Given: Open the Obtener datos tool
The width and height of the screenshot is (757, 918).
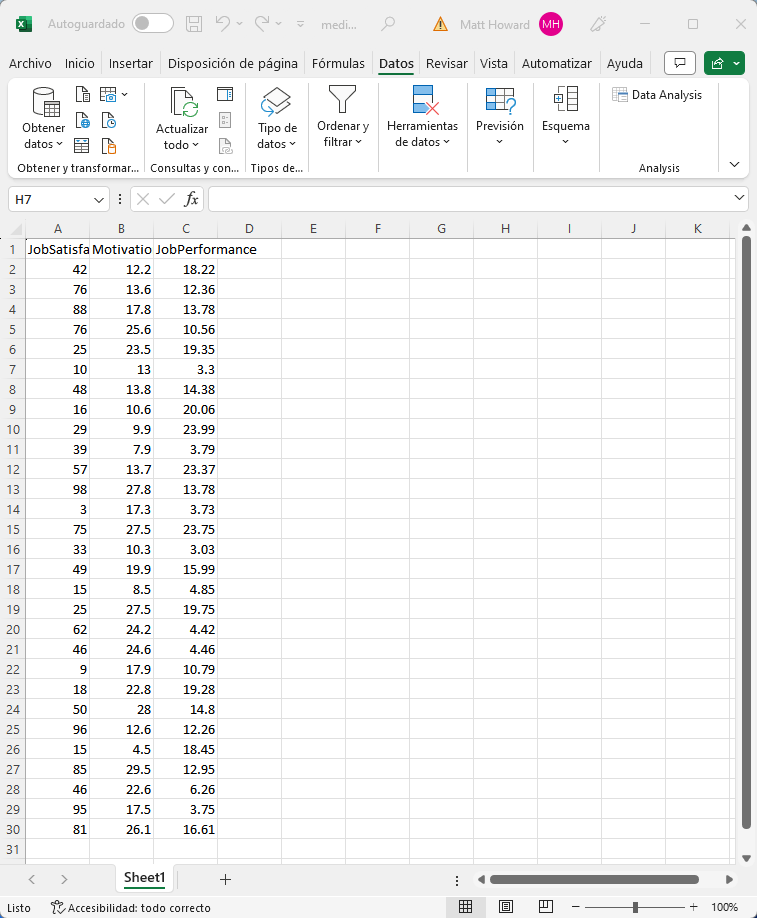Looking at the screenshot, I should pos(44,119).
